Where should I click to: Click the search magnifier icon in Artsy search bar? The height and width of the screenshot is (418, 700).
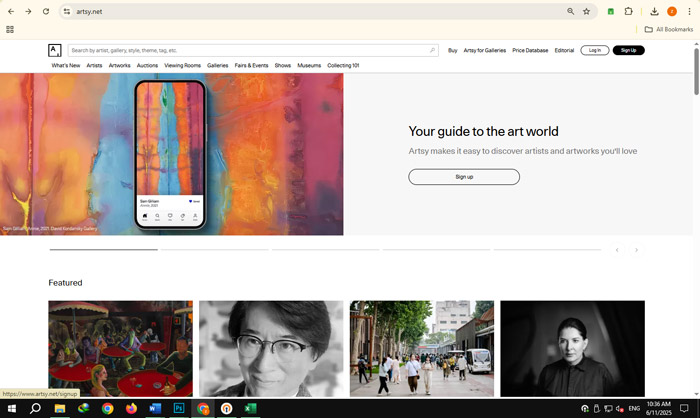432,50
